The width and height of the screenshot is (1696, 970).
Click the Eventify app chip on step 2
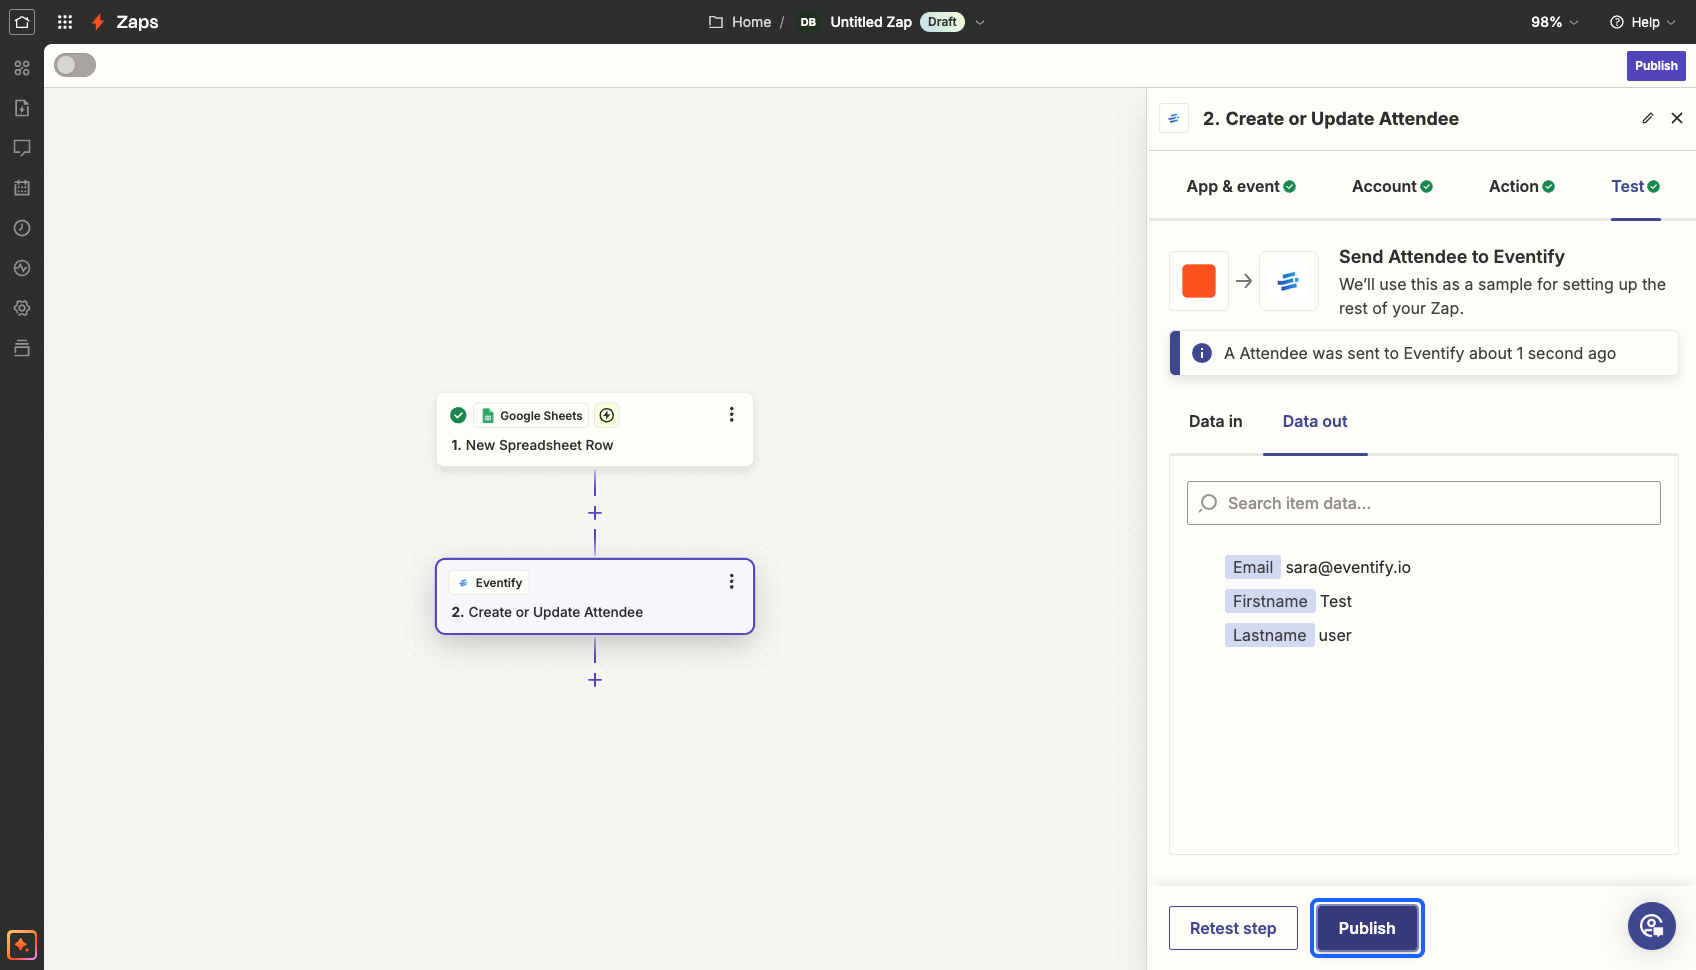pos(490,582)
